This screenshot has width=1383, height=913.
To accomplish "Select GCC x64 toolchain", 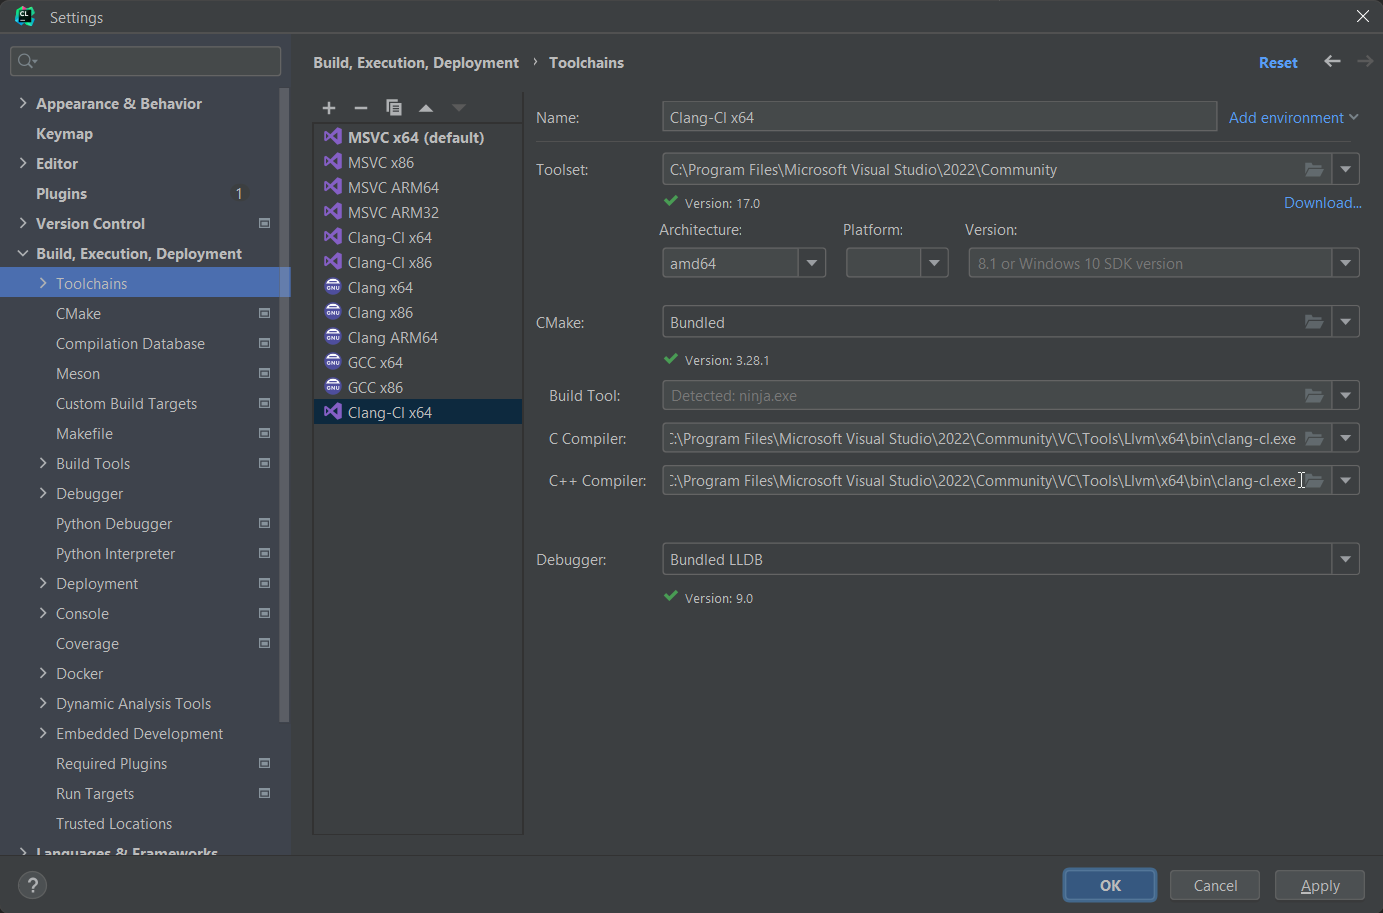I will [x=418, y=362].
